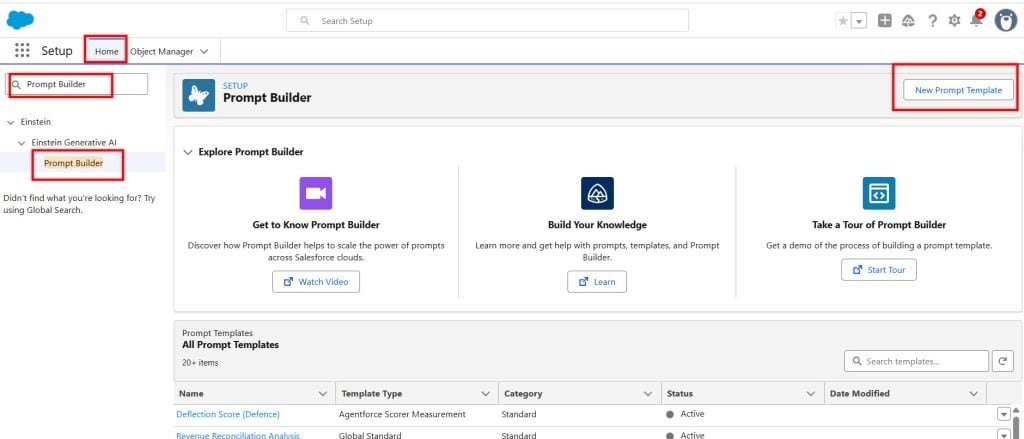Click the SETUP breadcrumb label

pyautogui.click(x=235, y=86)
